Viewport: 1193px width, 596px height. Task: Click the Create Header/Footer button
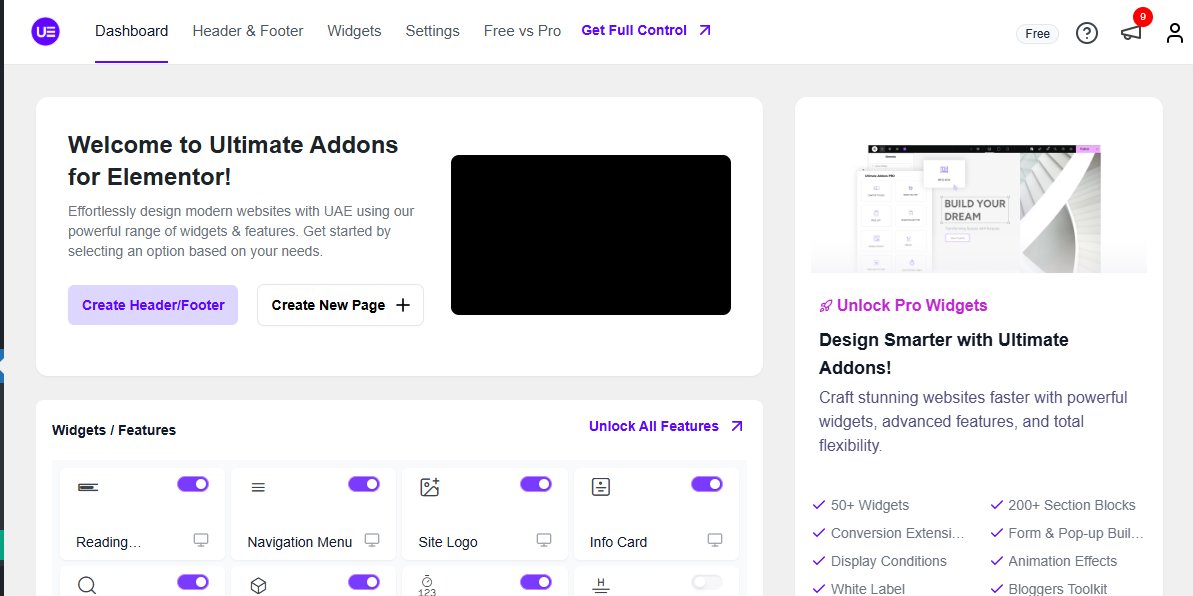(x=153, y=305)
